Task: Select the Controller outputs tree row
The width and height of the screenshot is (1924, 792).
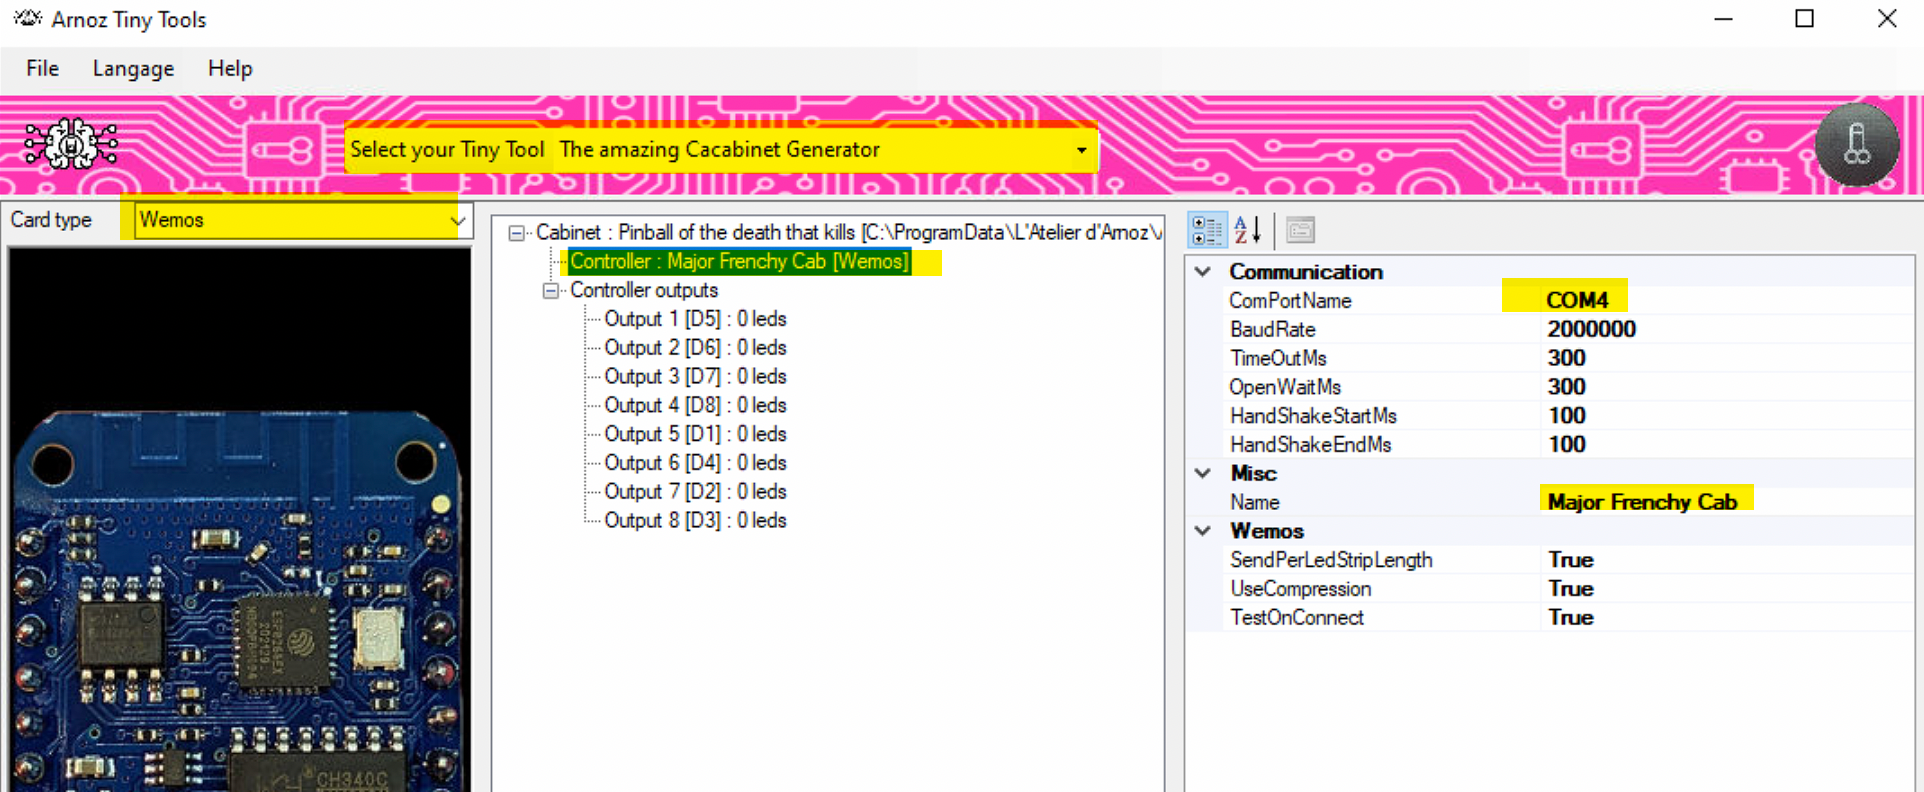Action: (644, 290)
